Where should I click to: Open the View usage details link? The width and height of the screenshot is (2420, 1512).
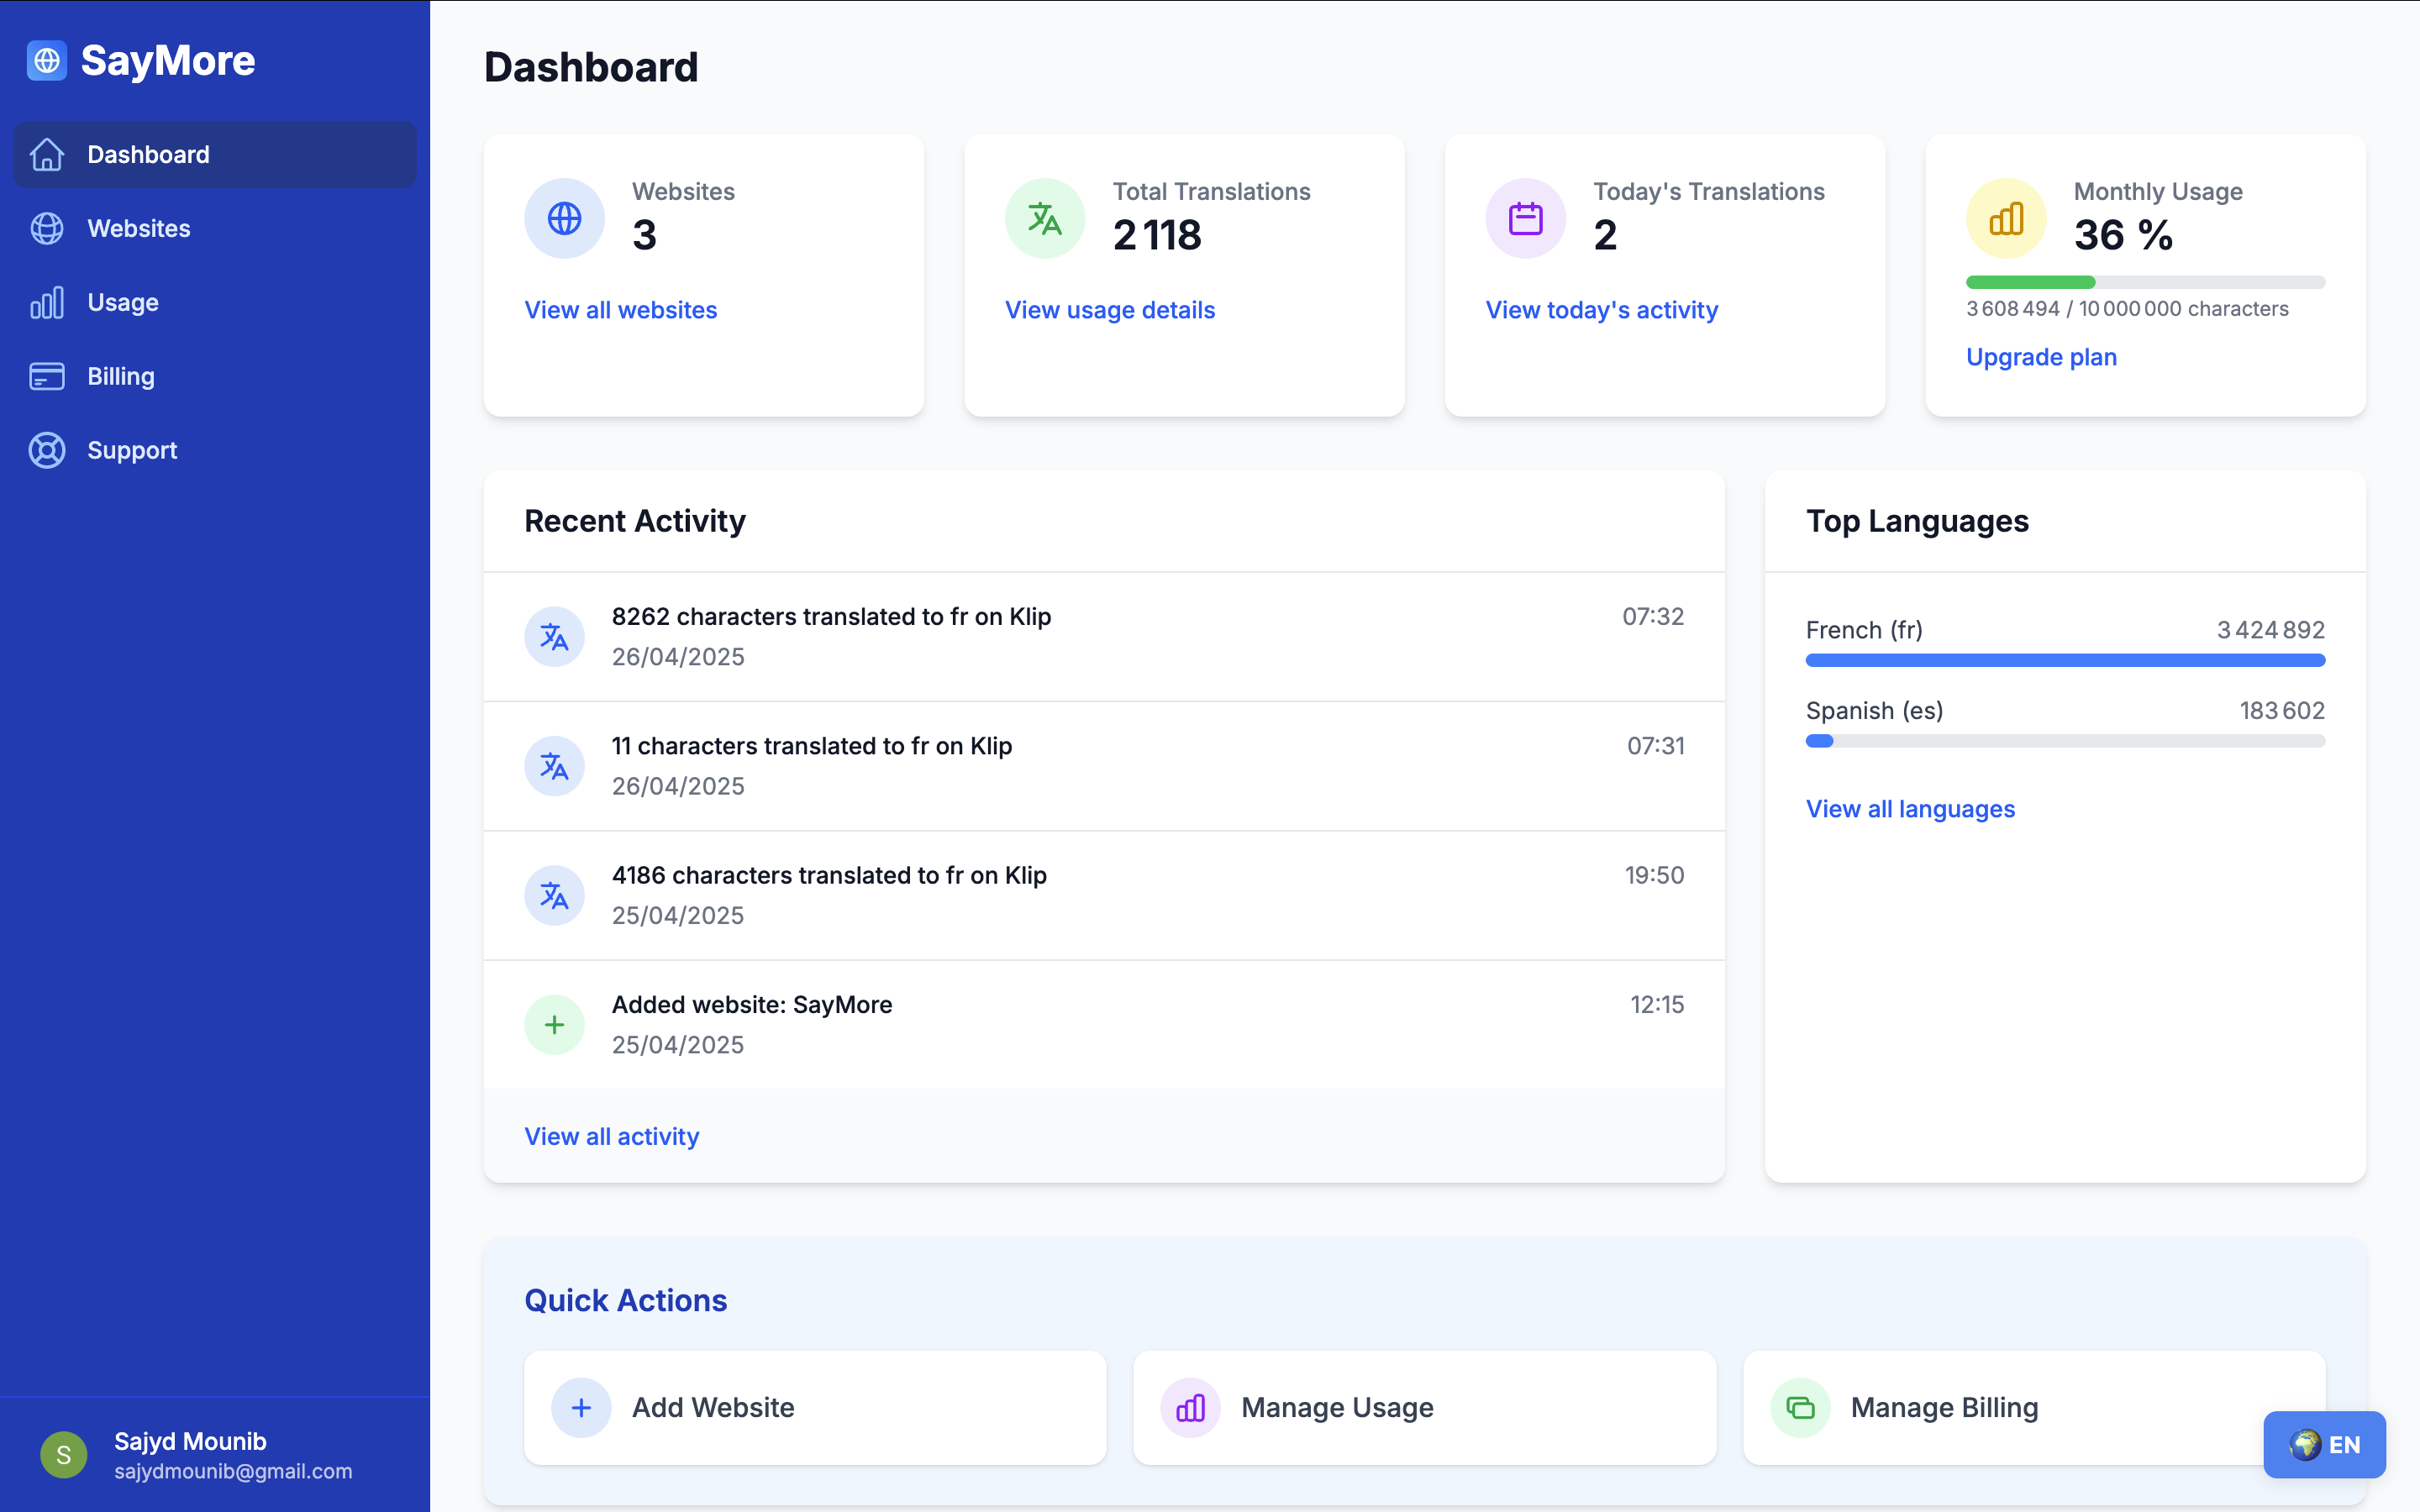1110,310
